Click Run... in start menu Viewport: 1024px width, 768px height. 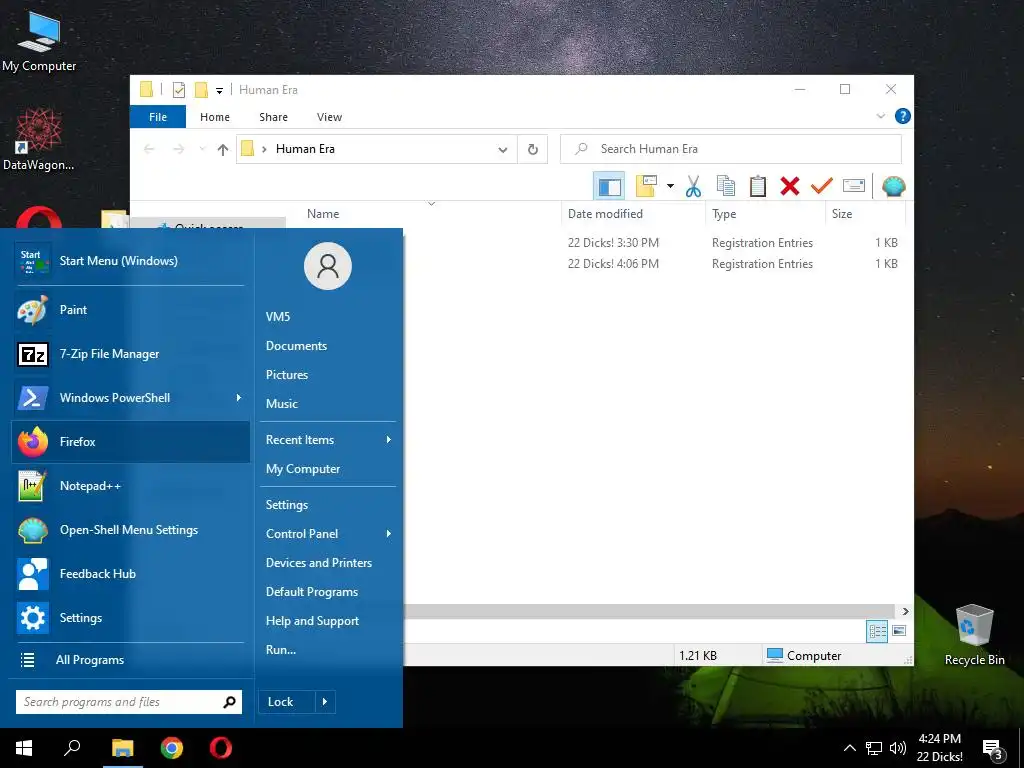click(327, 650)
